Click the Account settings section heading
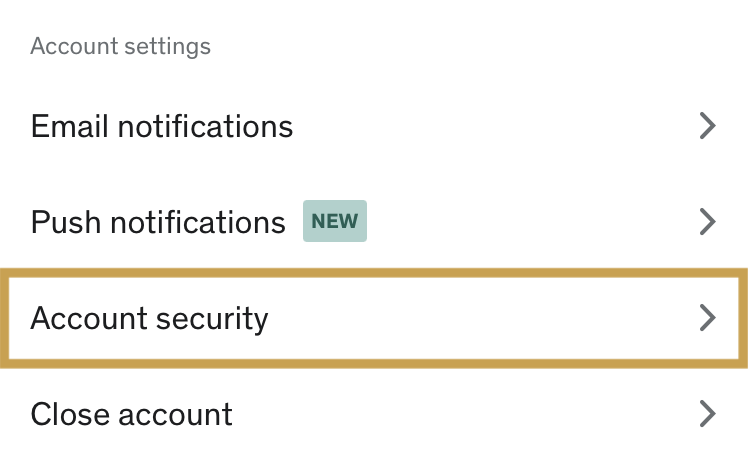 [121, 46]
